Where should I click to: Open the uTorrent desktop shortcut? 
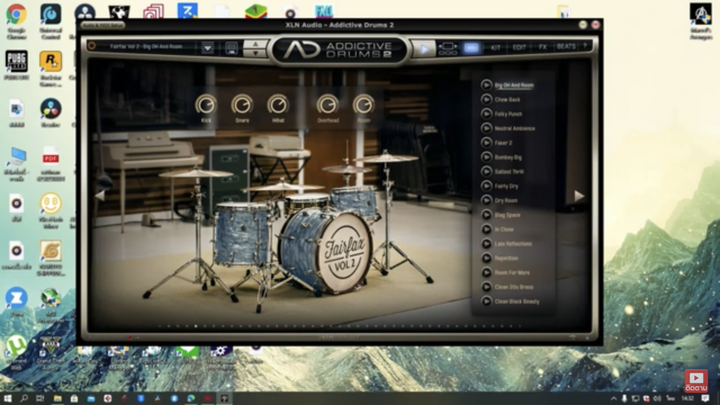coord(17,352)
